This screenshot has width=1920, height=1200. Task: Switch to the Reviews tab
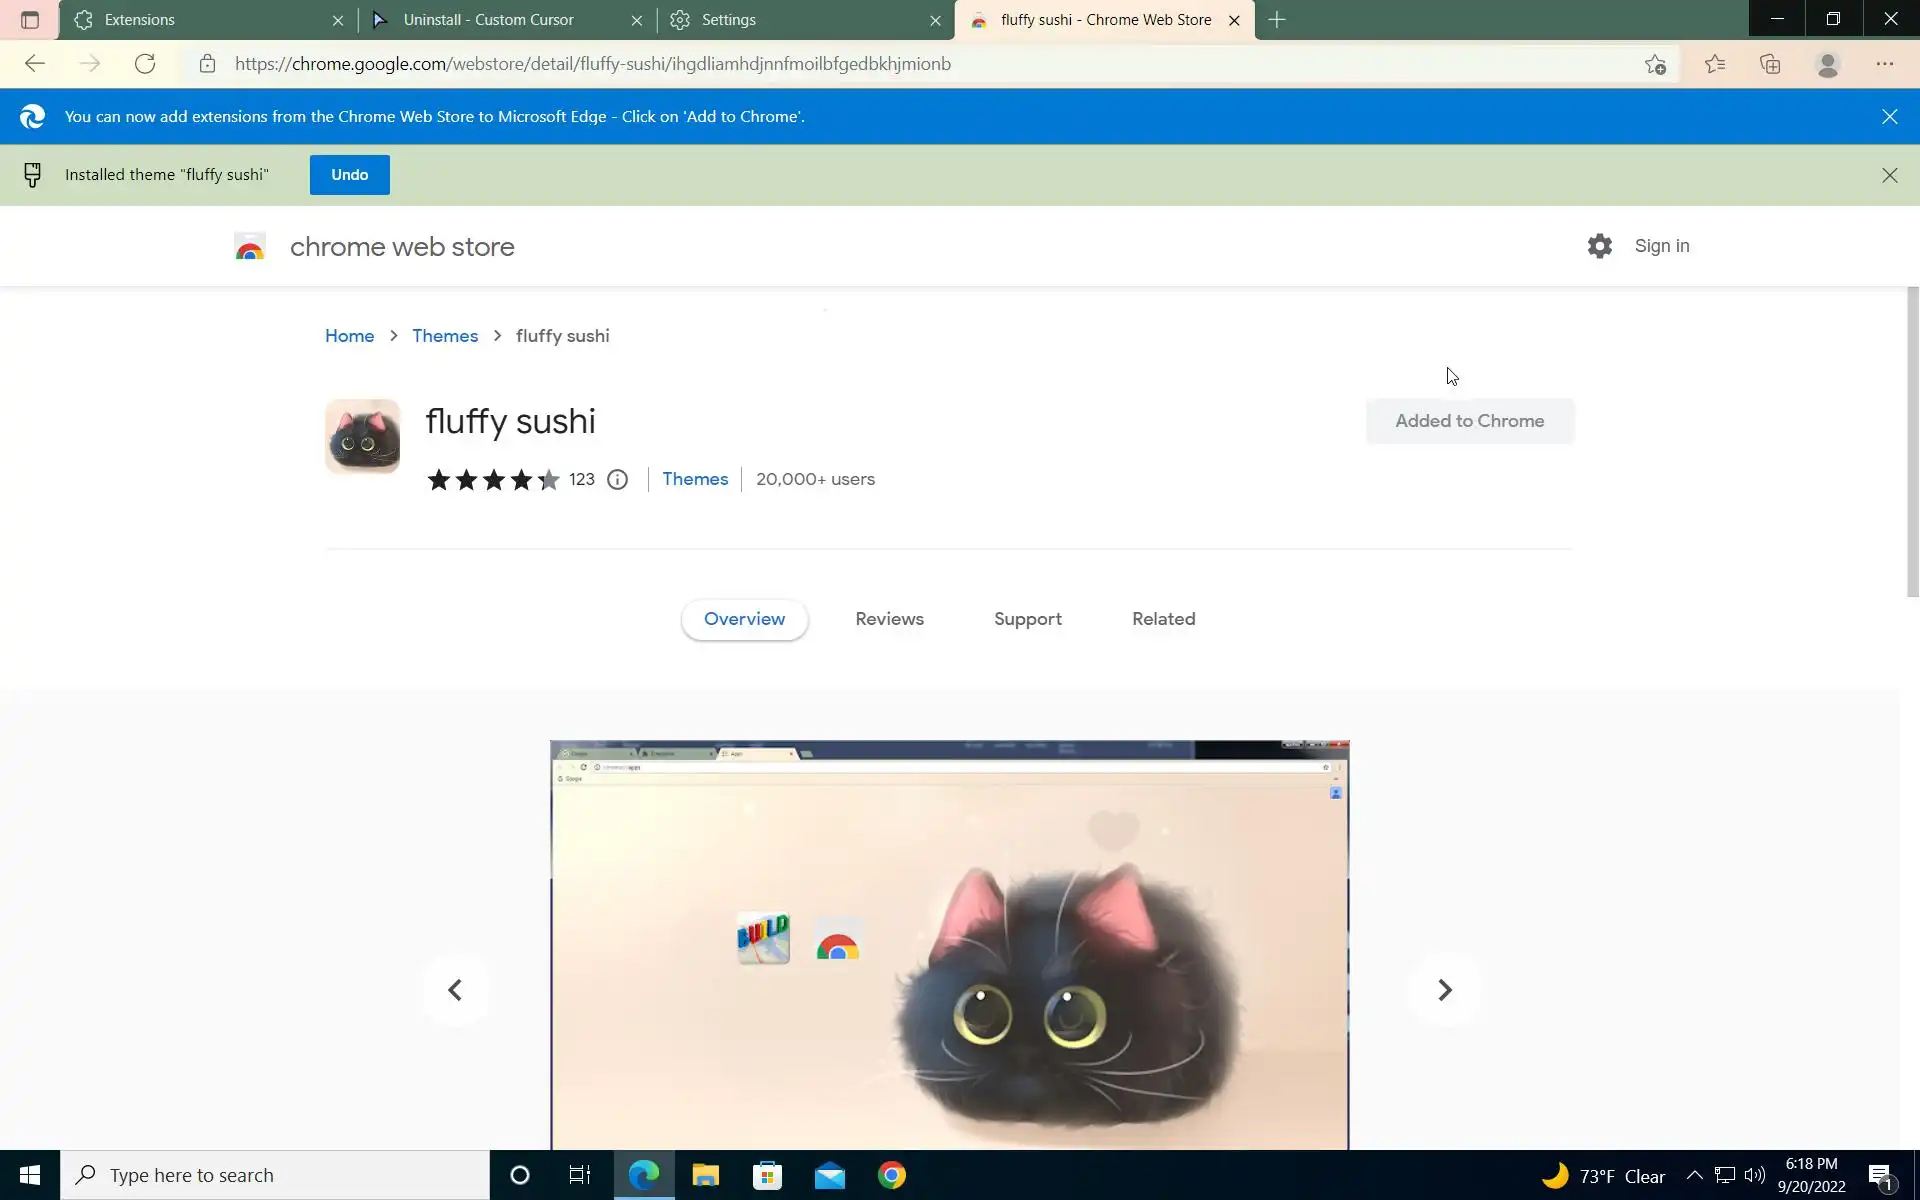[889, 619]
